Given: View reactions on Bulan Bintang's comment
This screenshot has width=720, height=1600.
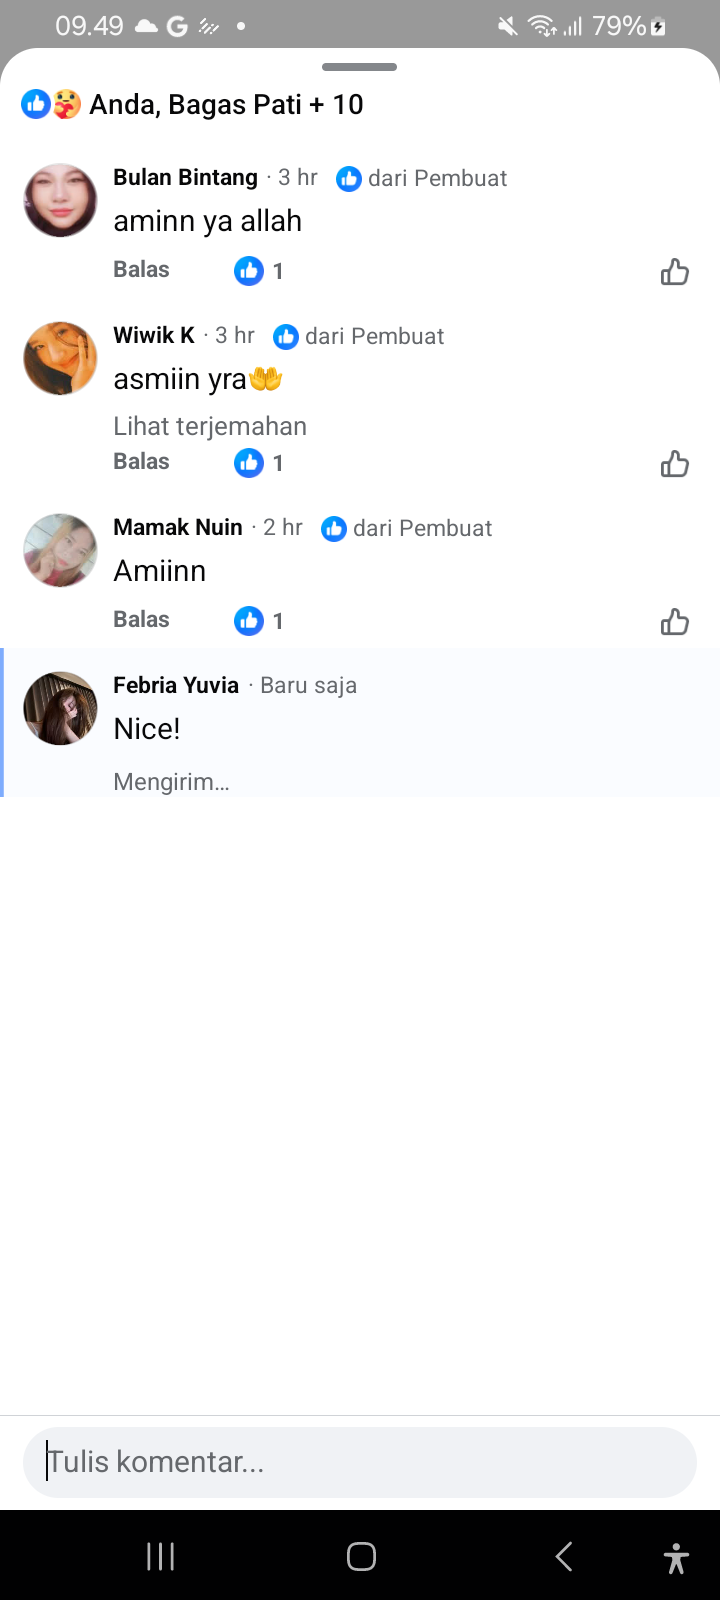Looking at the screenshot, I should [x=259, y=271].
